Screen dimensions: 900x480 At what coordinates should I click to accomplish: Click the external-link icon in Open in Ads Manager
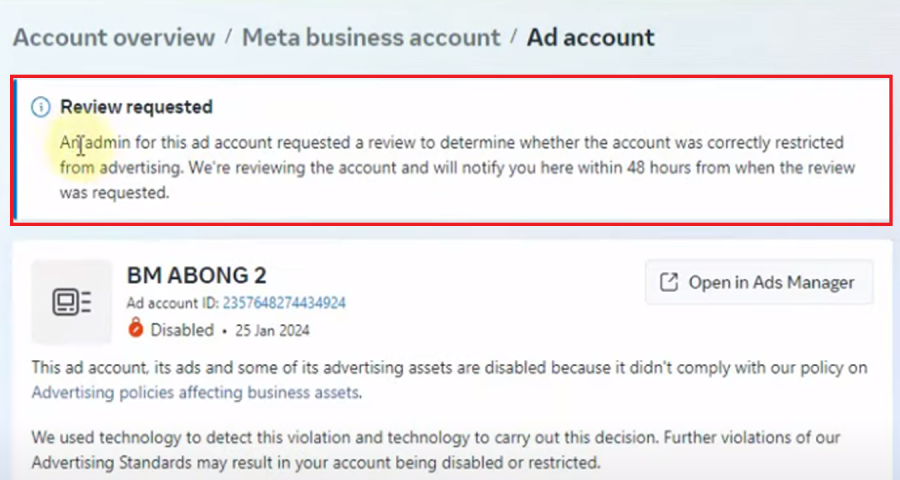click(x=669, y=282)
